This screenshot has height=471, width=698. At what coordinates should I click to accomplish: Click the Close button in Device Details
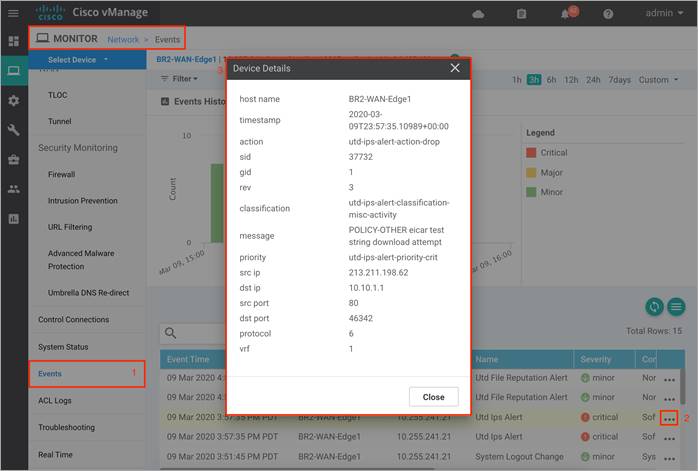click(x=433, y=397)
